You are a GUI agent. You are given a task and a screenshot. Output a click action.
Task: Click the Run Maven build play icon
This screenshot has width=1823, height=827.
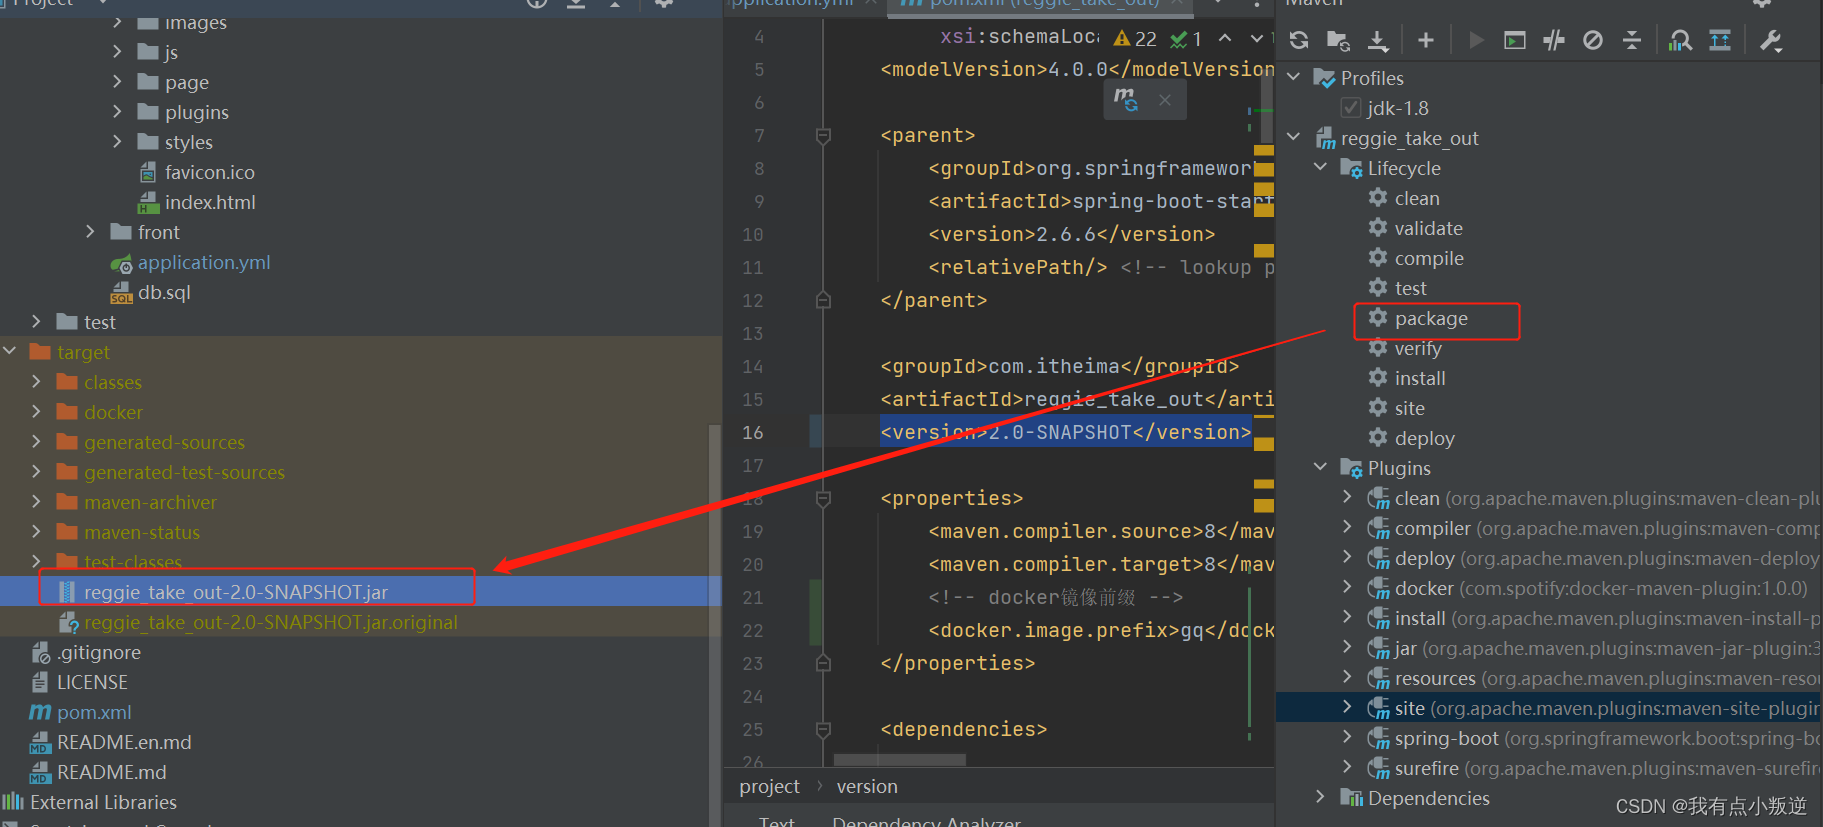(x=1476, y=40)
